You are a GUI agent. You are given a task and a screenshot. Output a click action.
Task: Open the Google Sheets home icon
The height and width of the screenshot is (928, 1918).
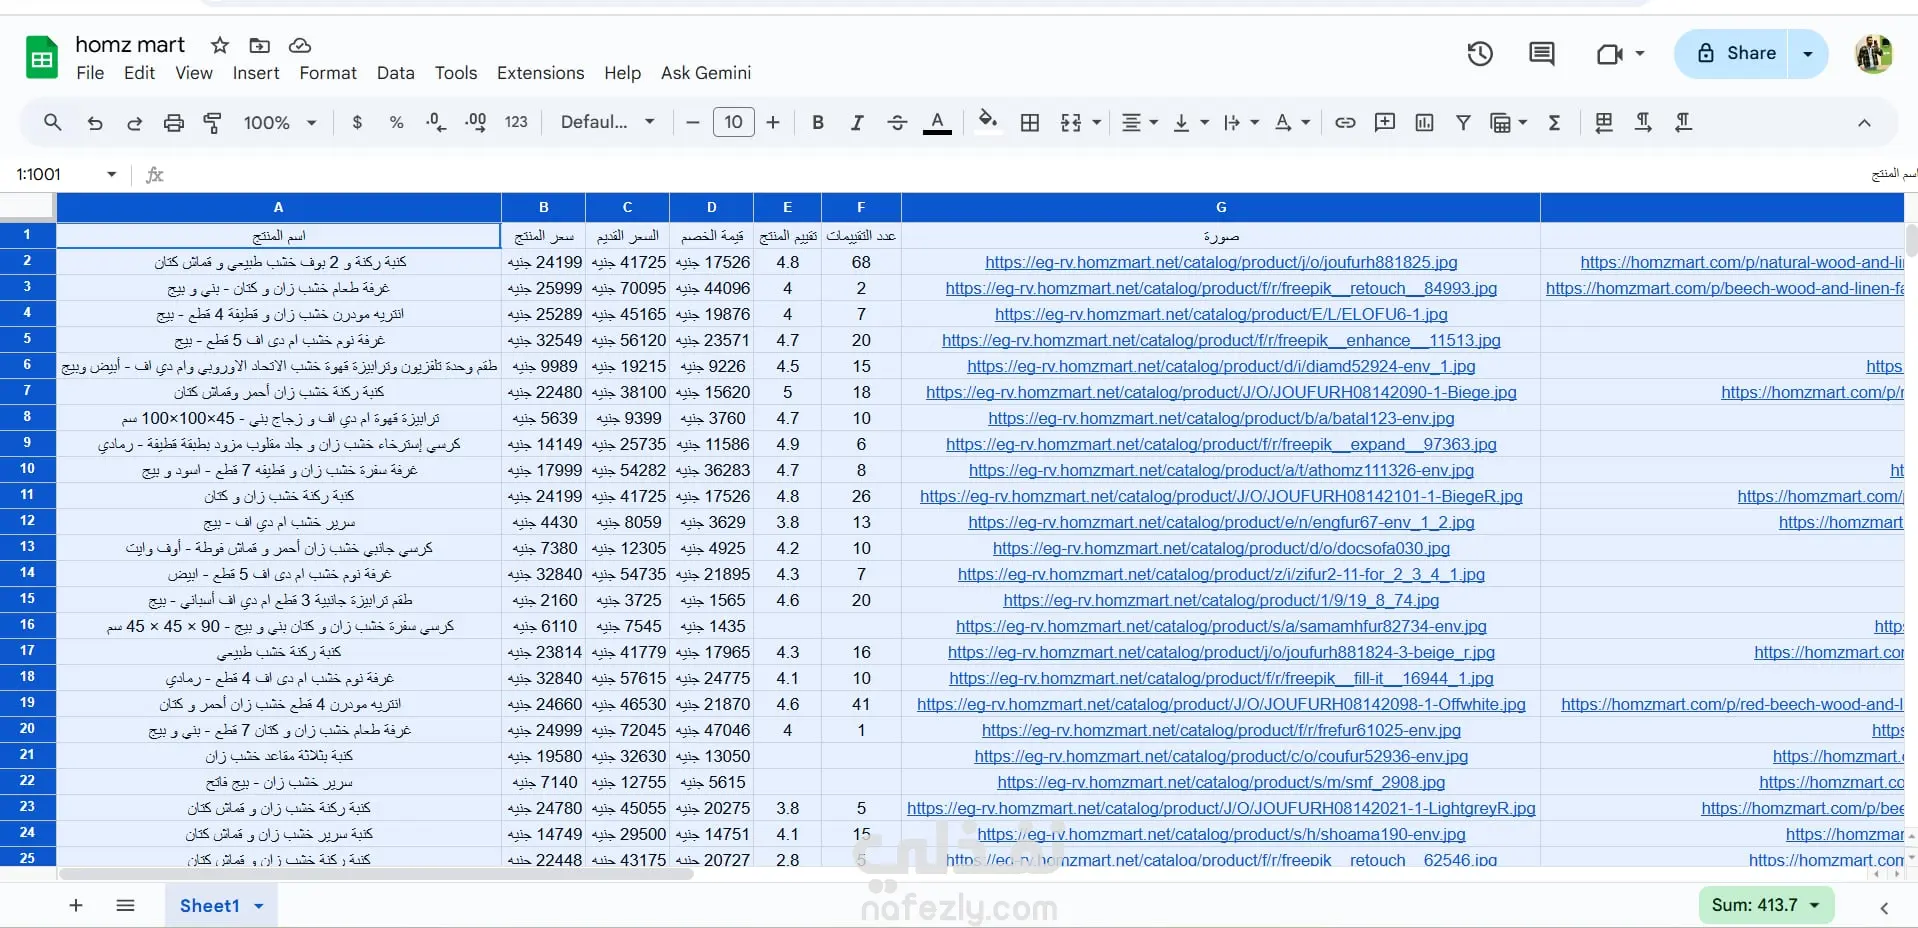[42, 57]
